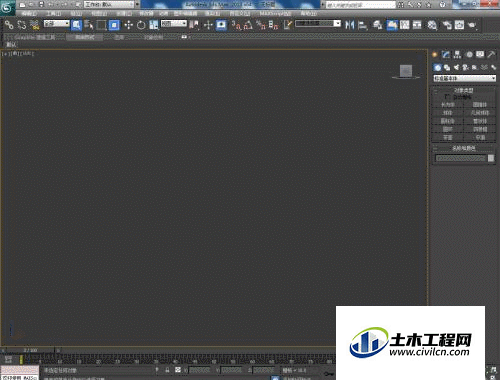Open the Standard Primitives dropdown
Screen dimensions: 500x380
(x=464, y=78)
